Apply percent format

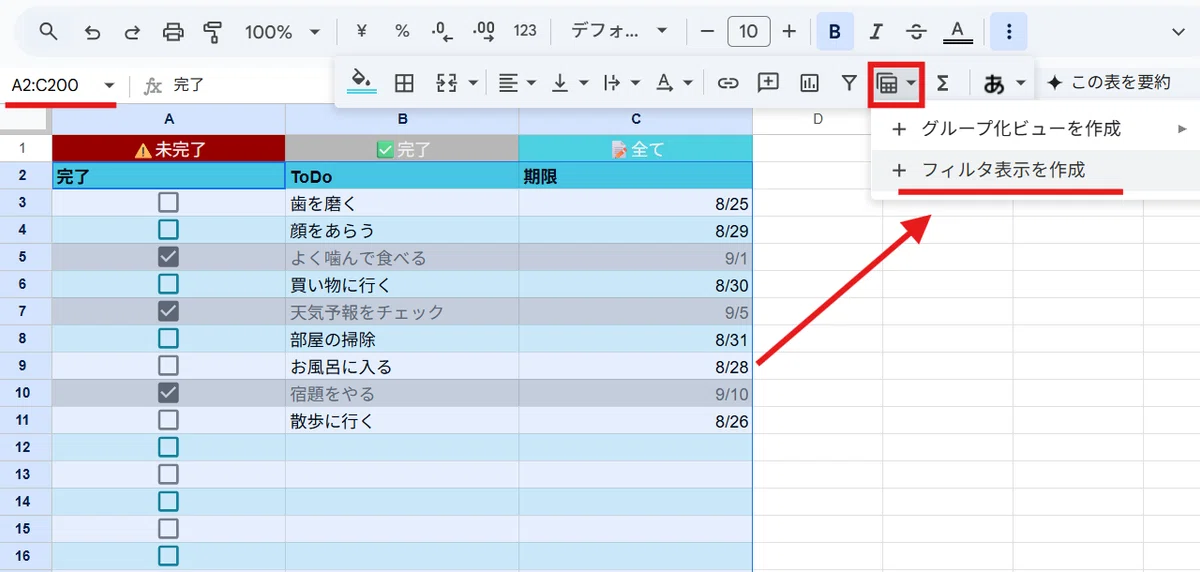(x=402, y=31)
